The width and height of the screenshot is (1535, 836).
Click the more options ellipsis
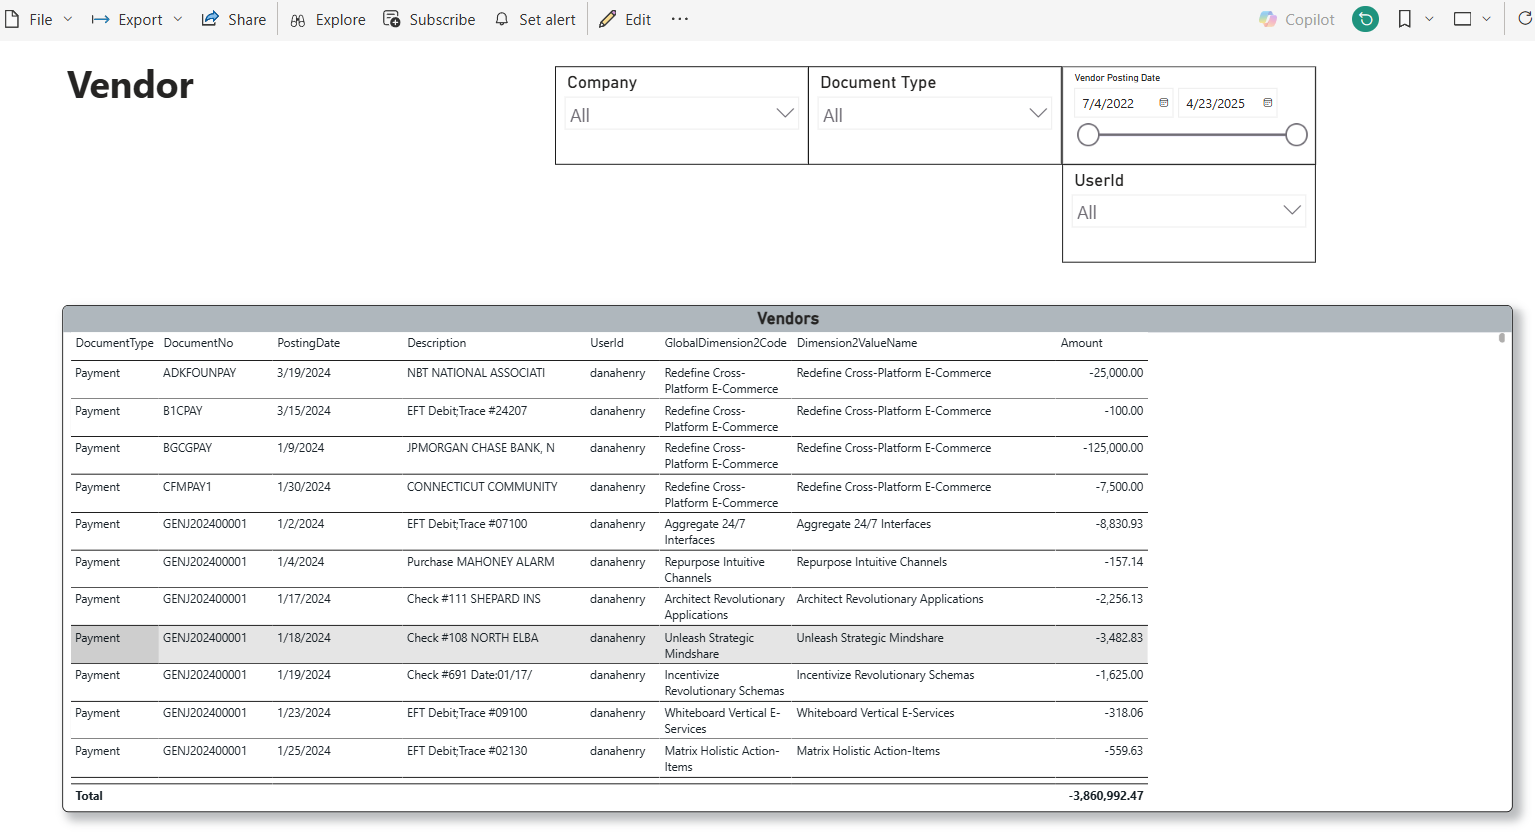680,19
